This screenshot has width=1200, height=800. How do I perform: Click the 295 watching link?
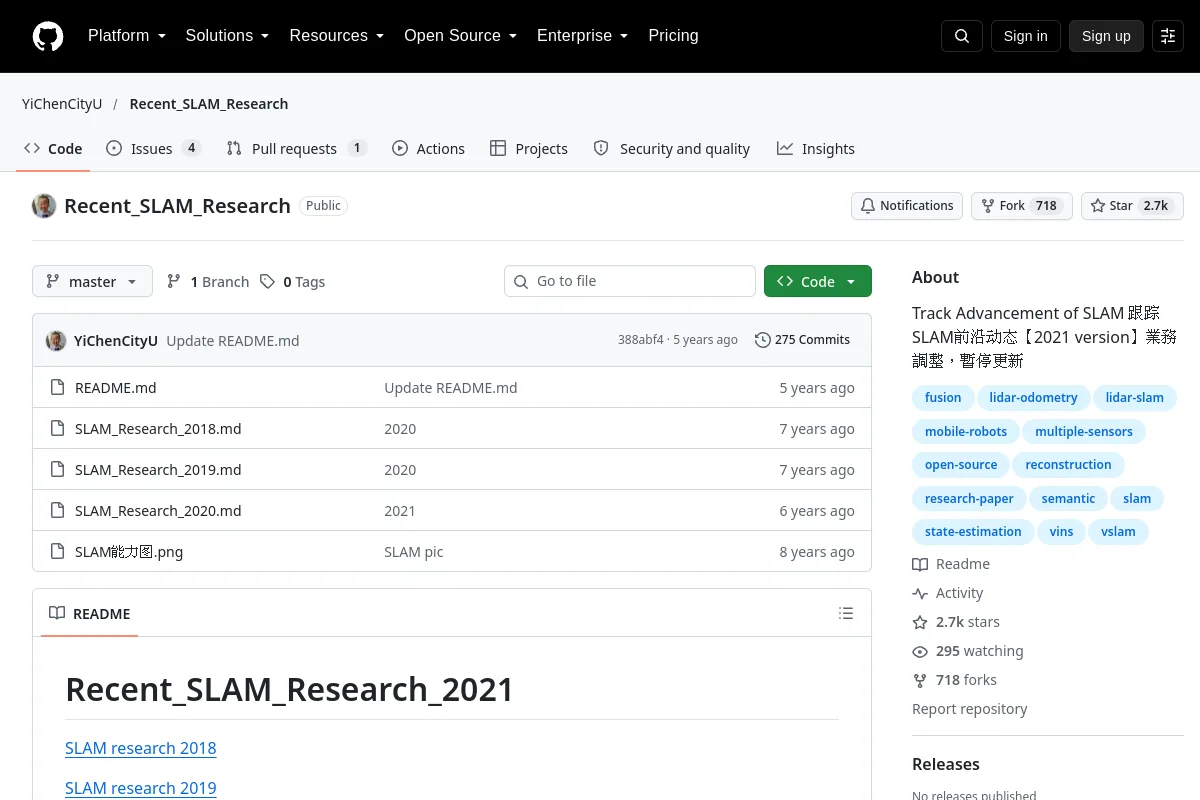tap(968, 651)
